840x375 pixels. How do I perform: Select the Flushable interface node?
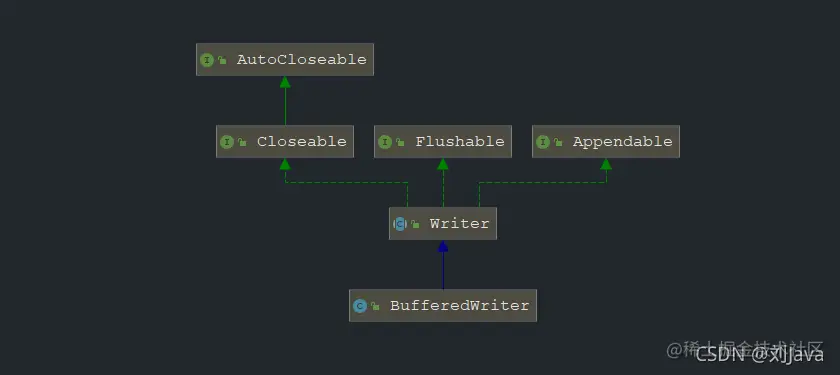442,141
